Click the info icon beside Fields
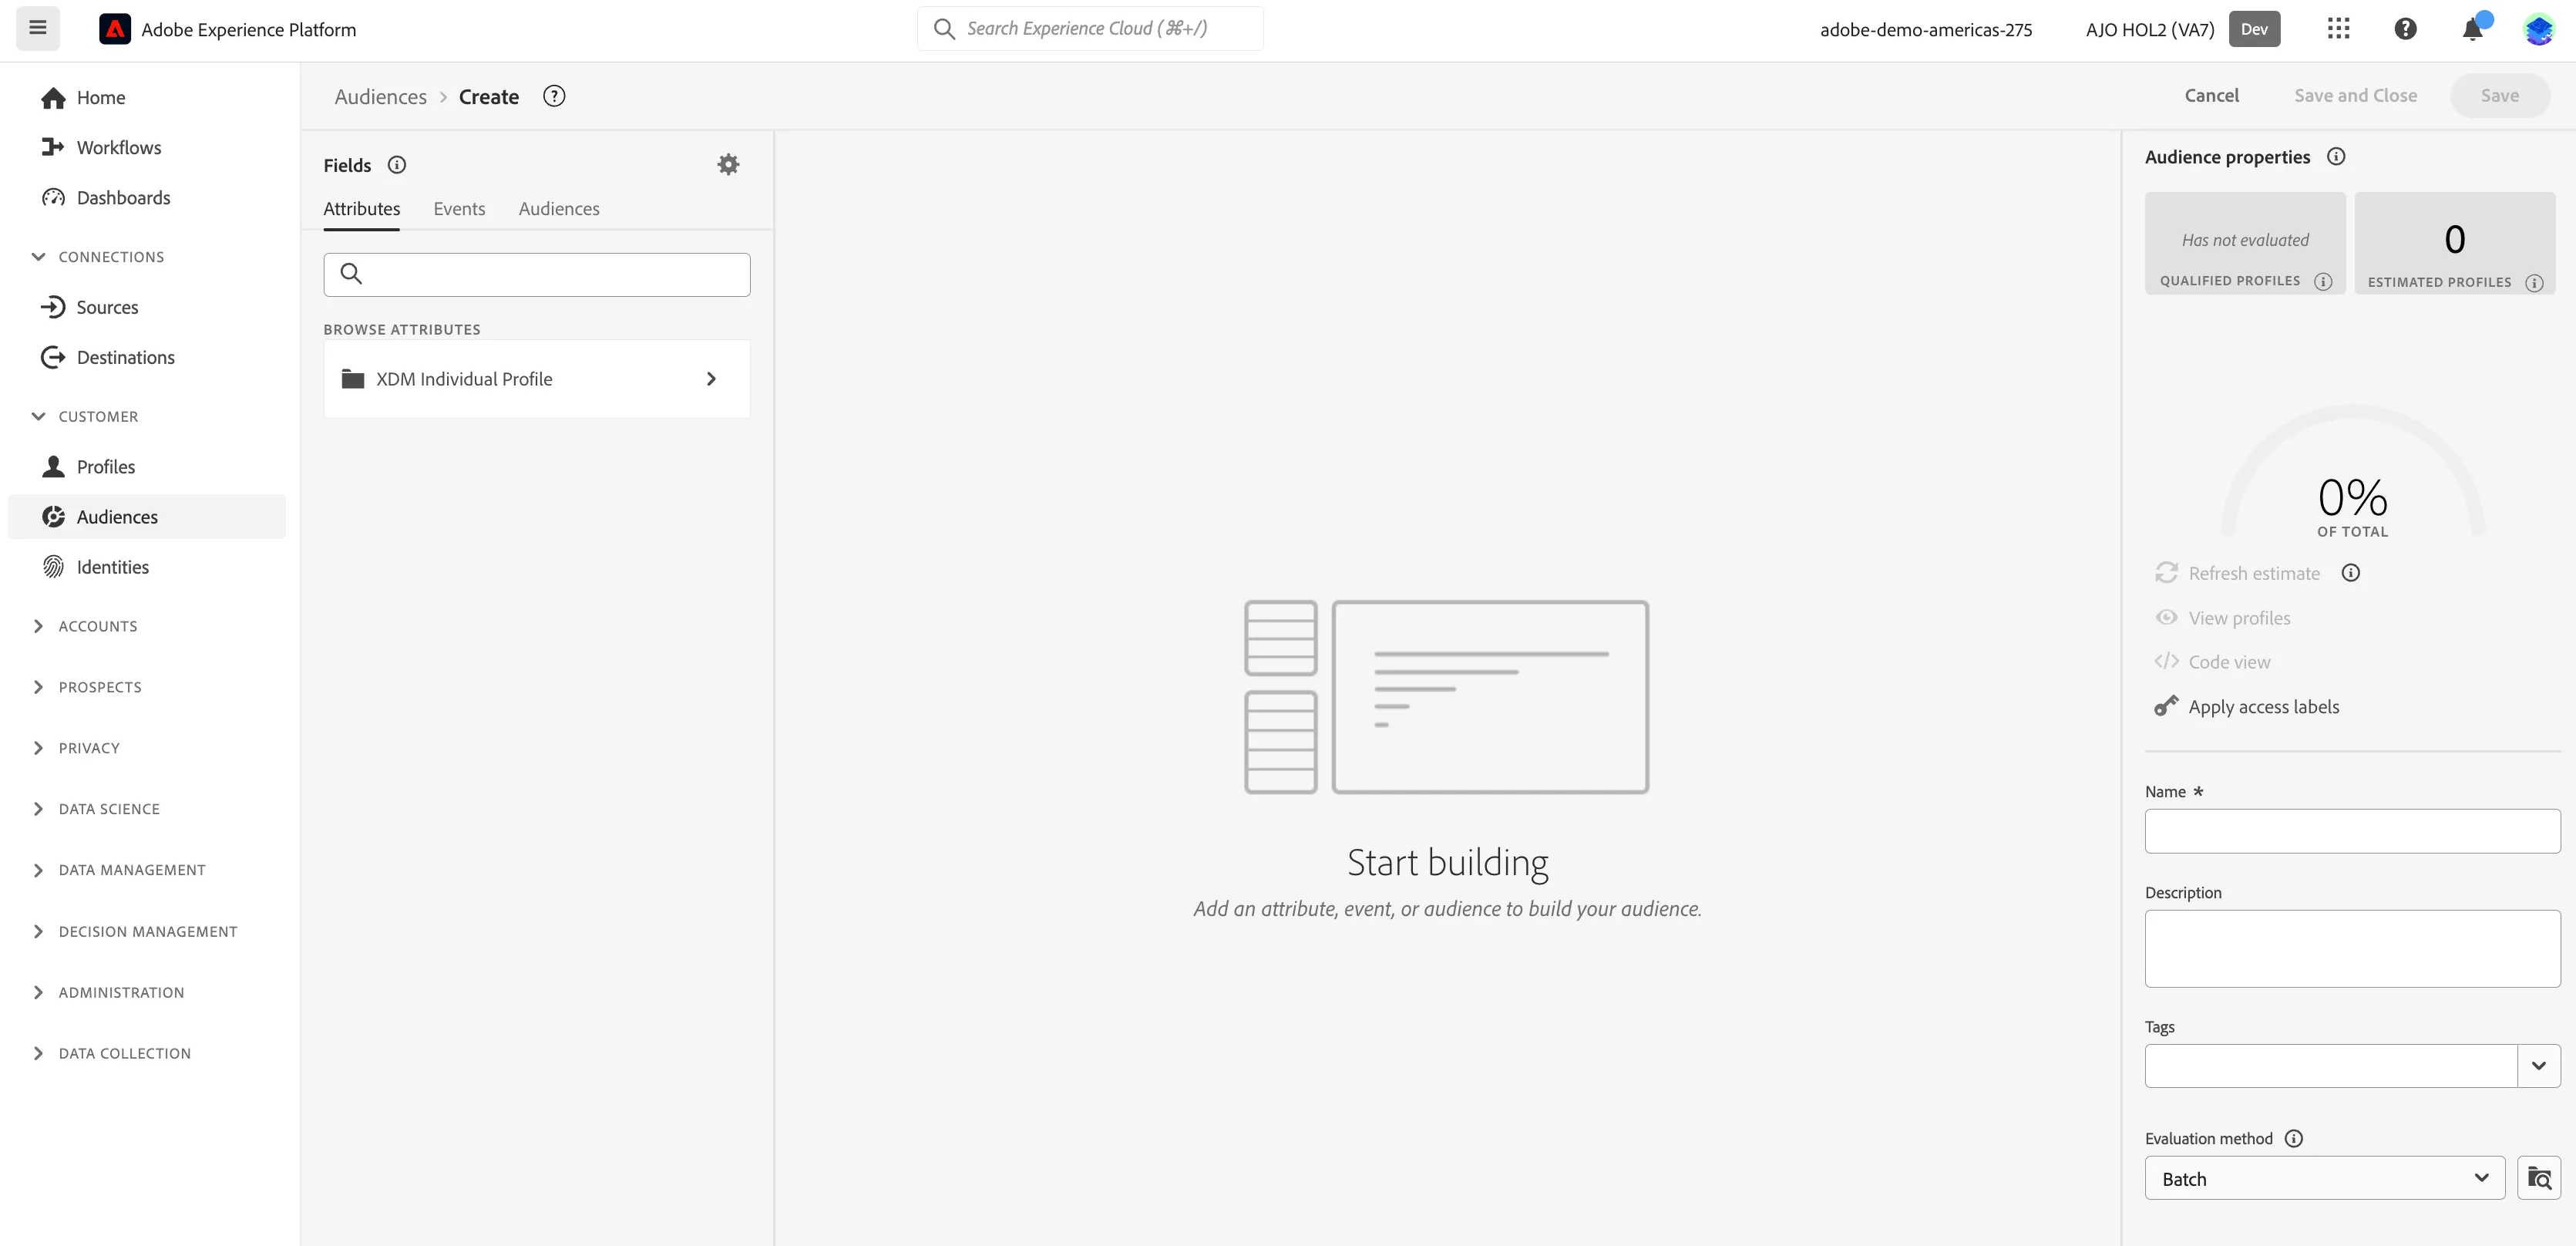 (x=397, y=165)
